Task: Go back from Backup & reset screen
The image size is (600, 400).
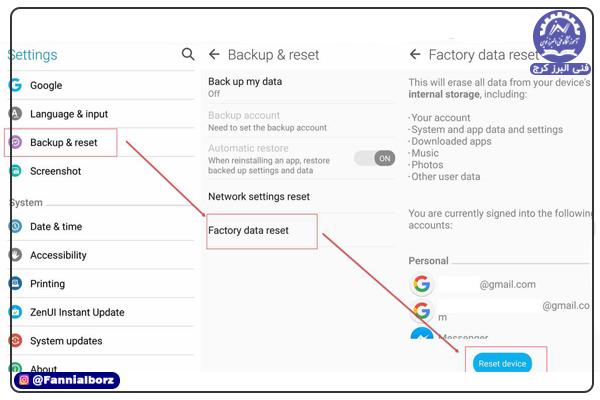Action: [x=214, y=54]
